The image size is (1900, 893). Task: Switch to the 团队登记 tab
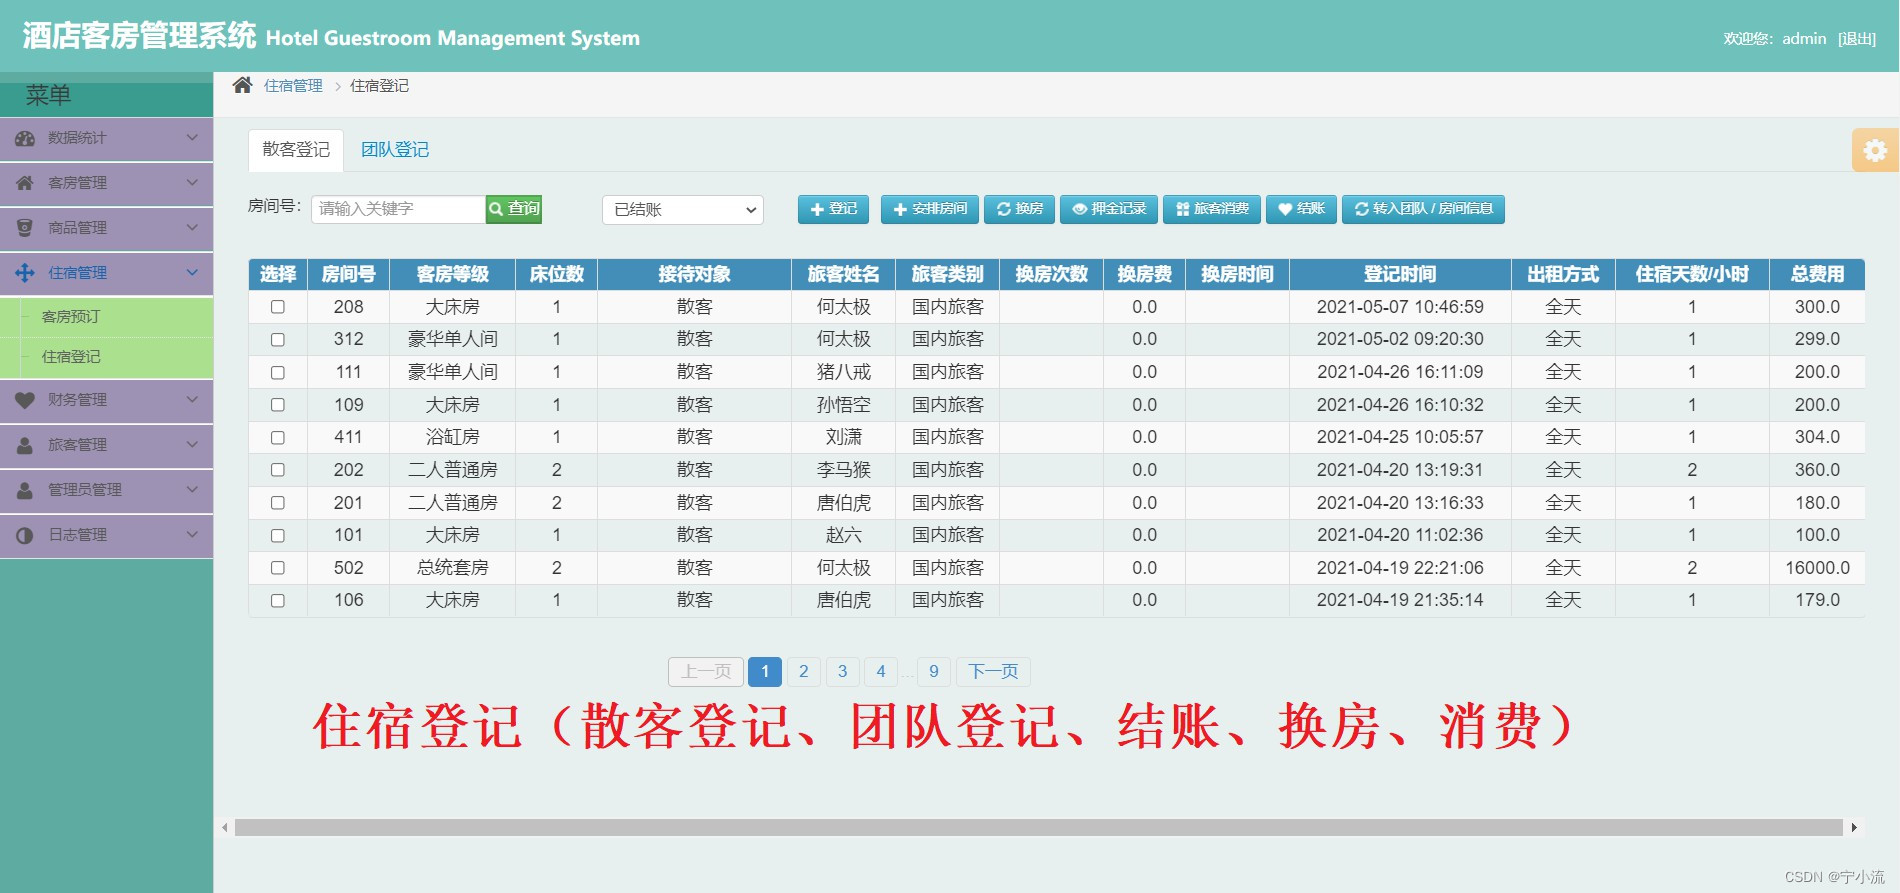tap(395, 150)
